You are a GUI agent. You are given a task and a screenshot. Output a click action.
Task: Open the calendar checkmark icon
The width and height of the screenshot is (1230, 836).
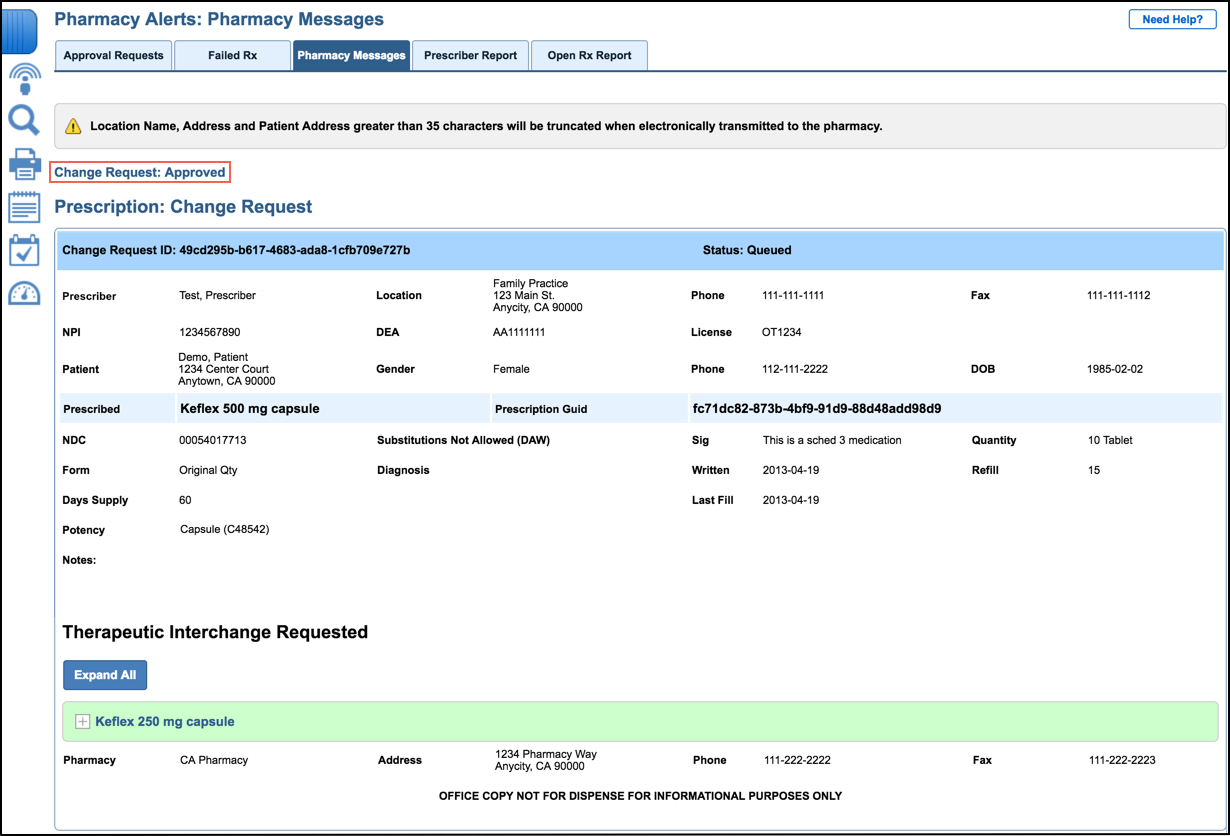[x=24, y=250]
